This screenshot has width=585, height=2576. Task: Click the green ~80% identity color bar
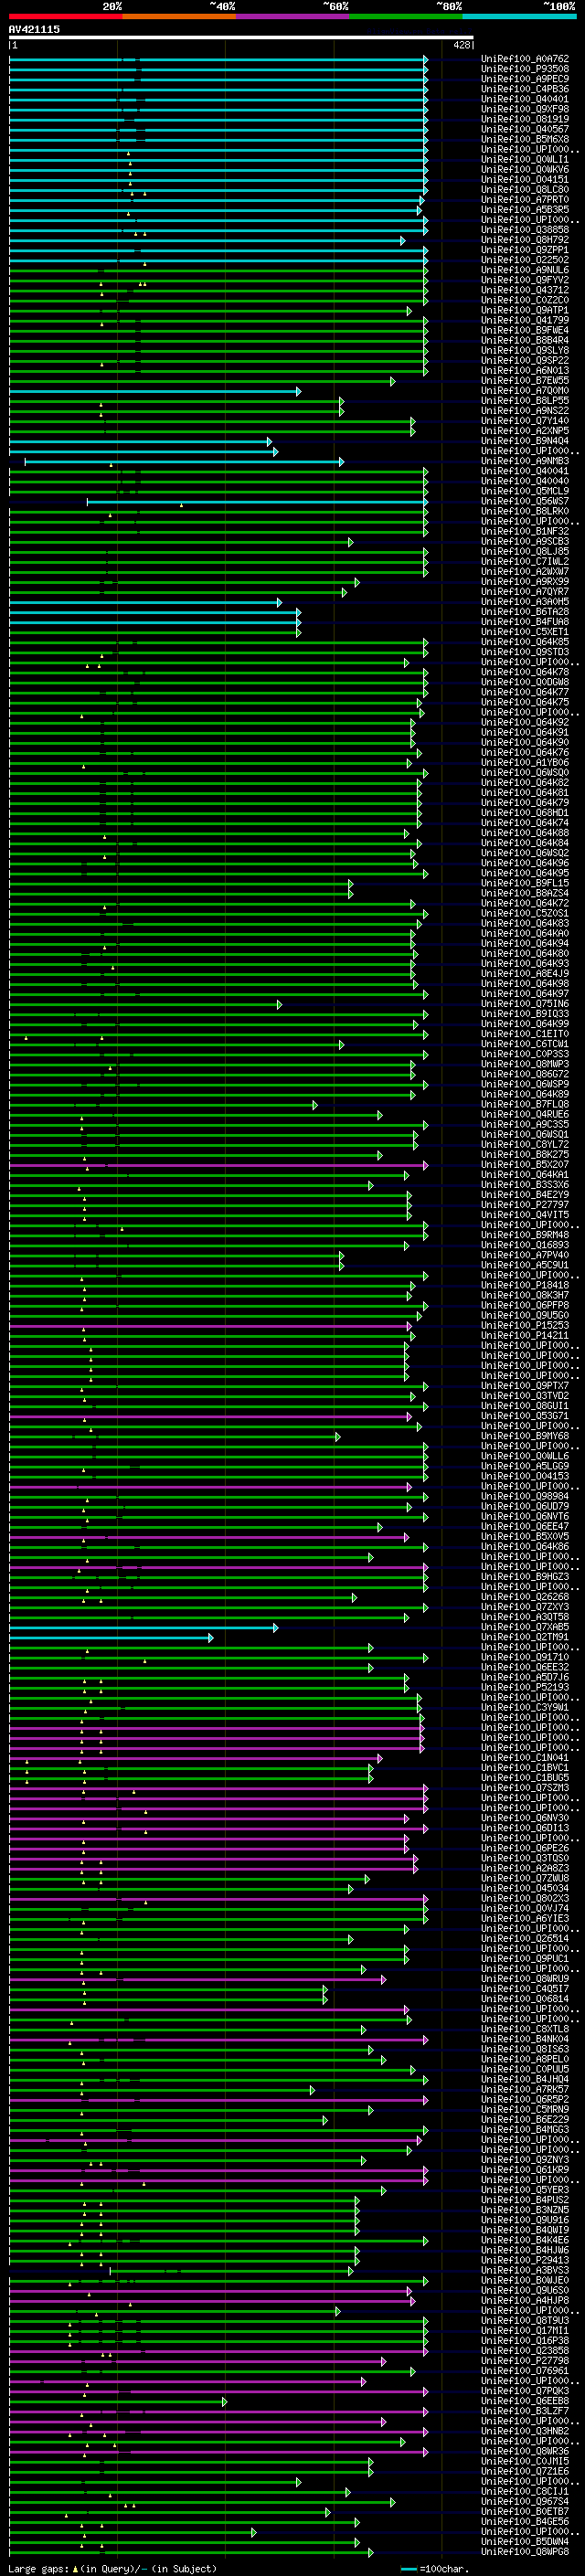click(x=406, y=16)
